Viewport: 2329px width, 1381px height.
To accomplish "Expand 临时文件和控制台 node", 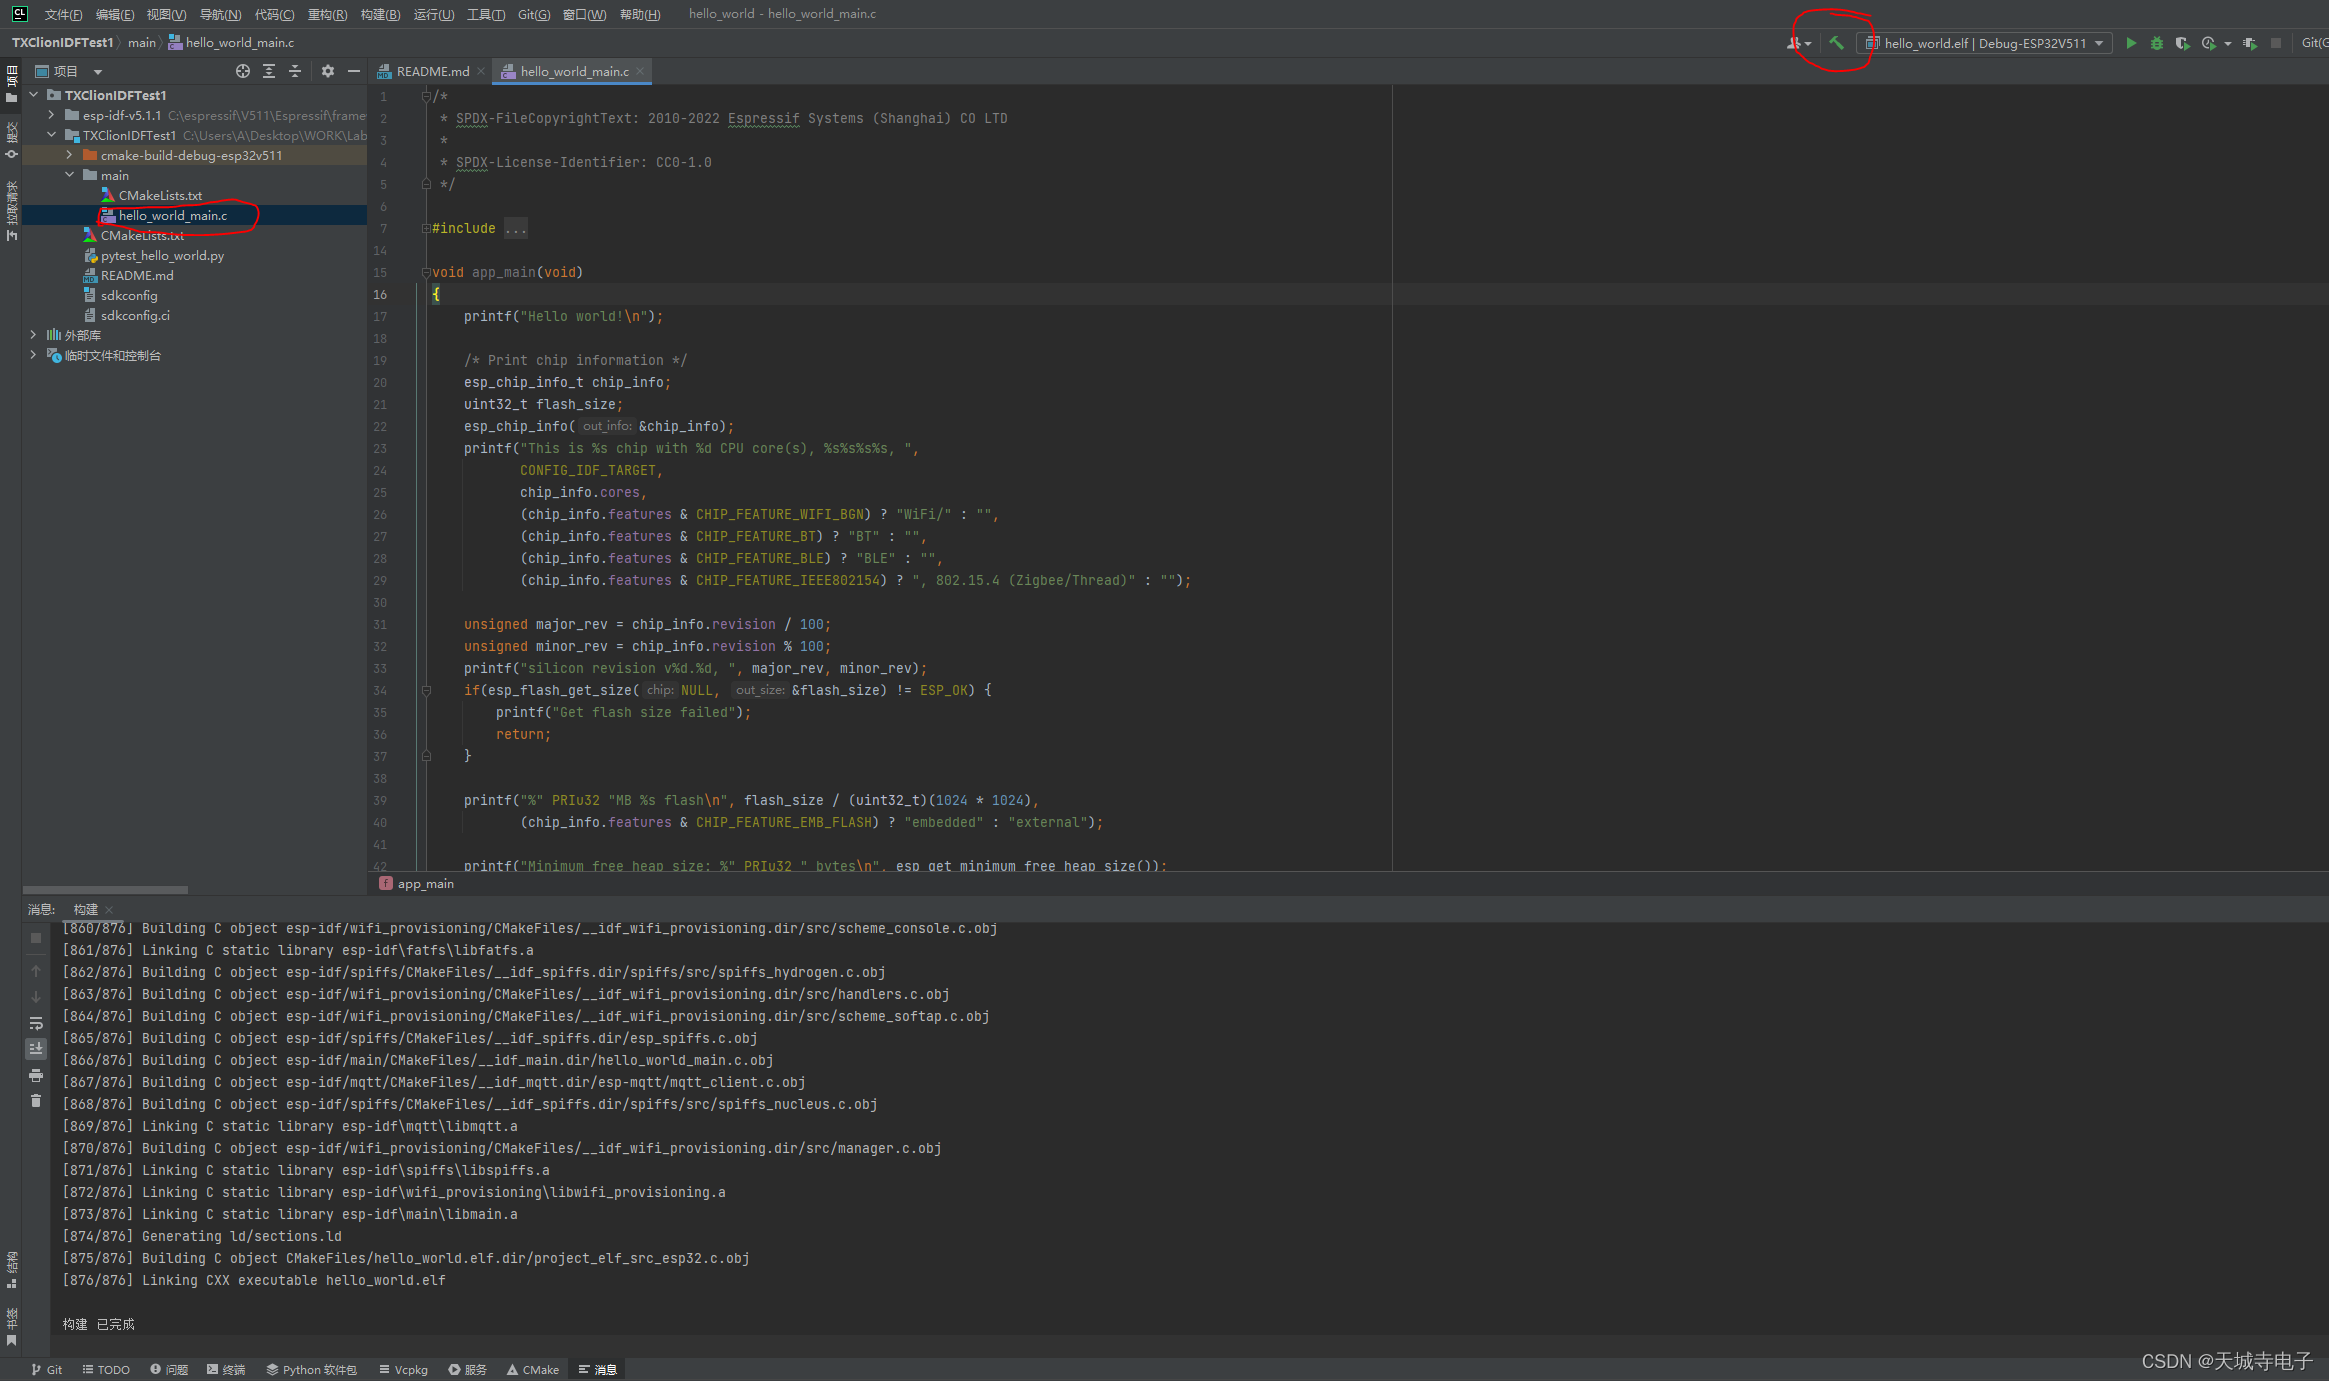I will [x=34, y=355].
